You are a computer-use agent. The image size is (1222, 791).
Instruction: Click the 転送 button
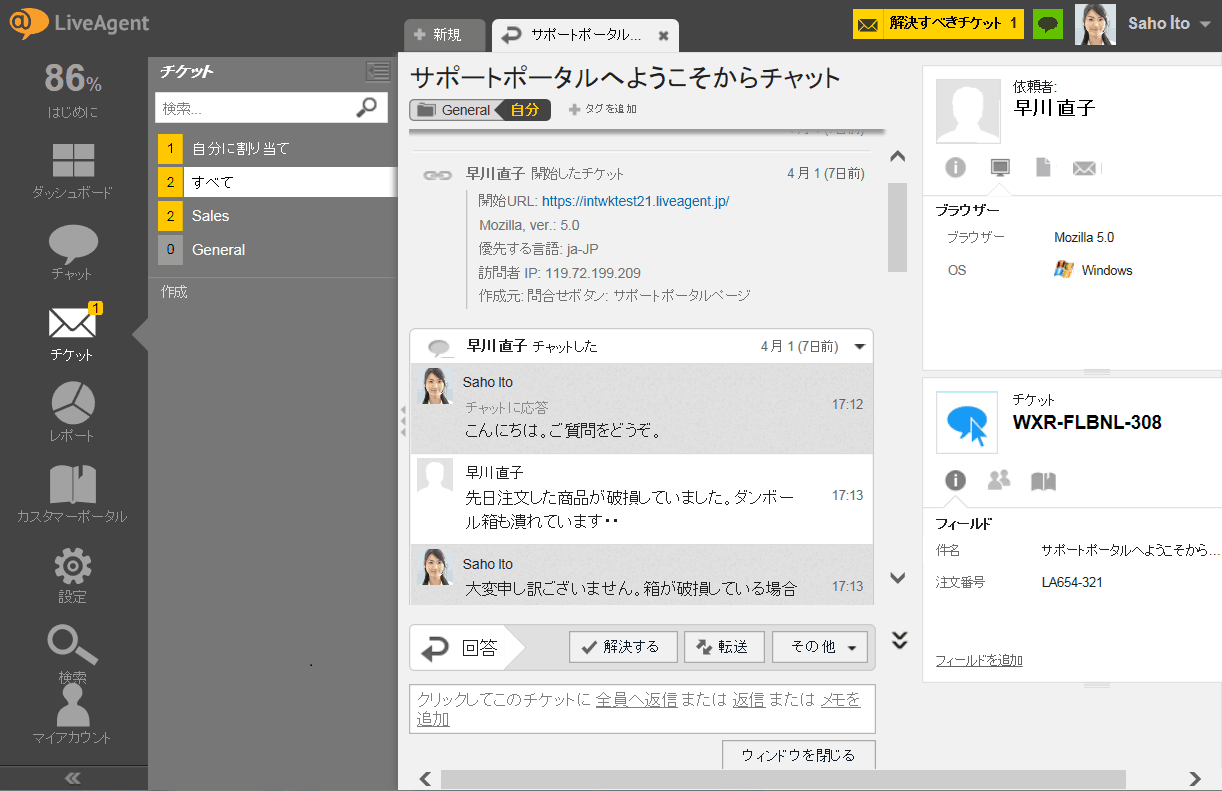click(x=724, y=647)
